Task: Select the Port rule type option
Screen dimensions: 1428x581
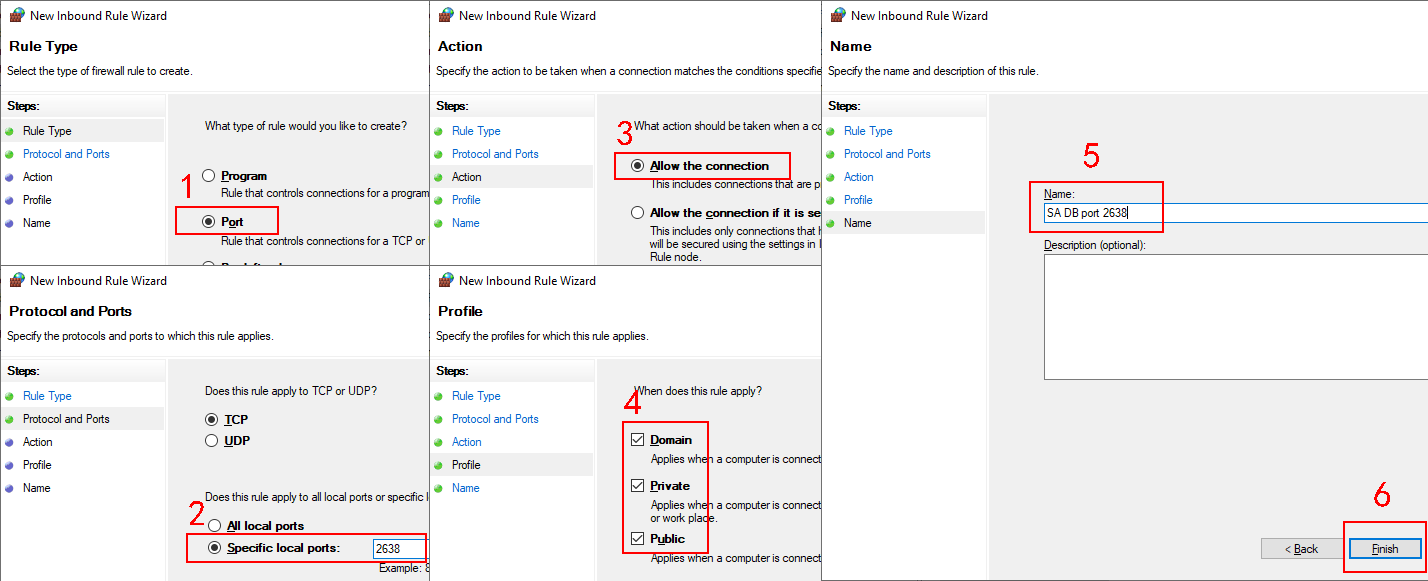Action: [209, 221]
